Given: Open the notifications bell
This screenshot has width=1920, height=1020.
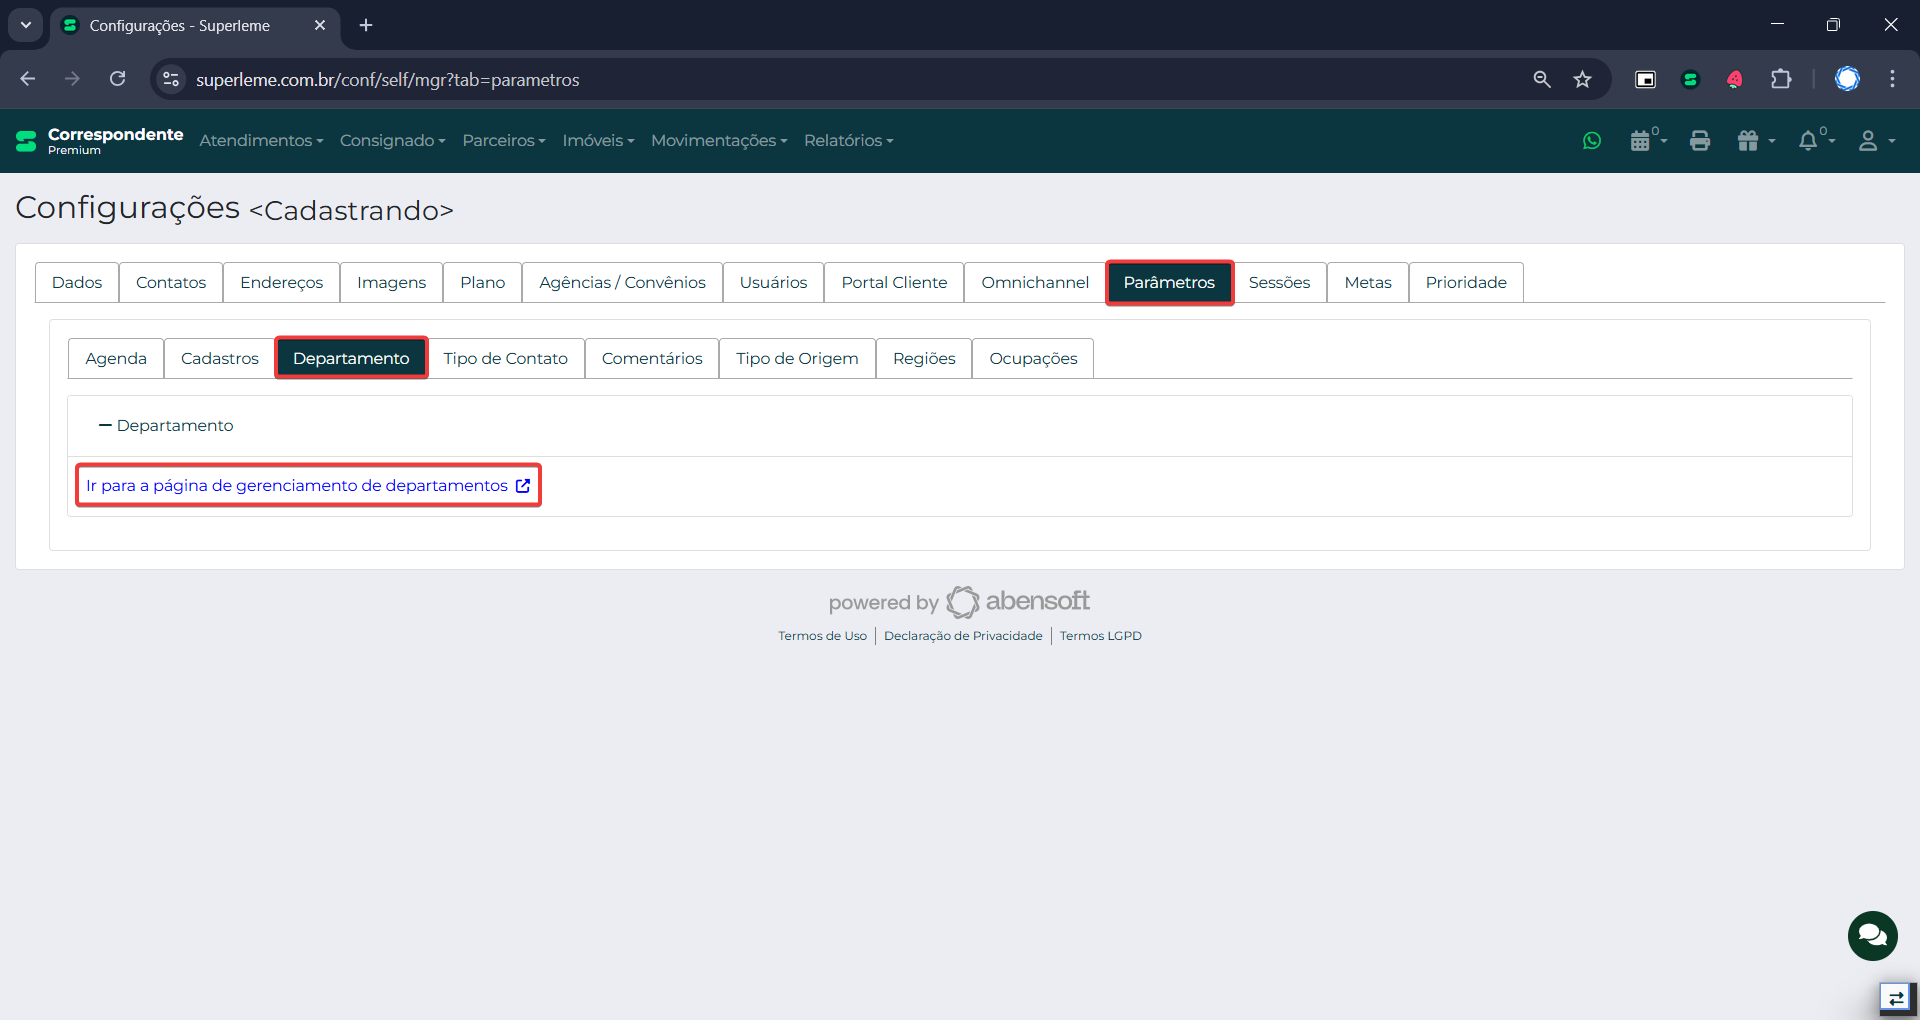Looking at the screenshot, I should pos(1814,141).
